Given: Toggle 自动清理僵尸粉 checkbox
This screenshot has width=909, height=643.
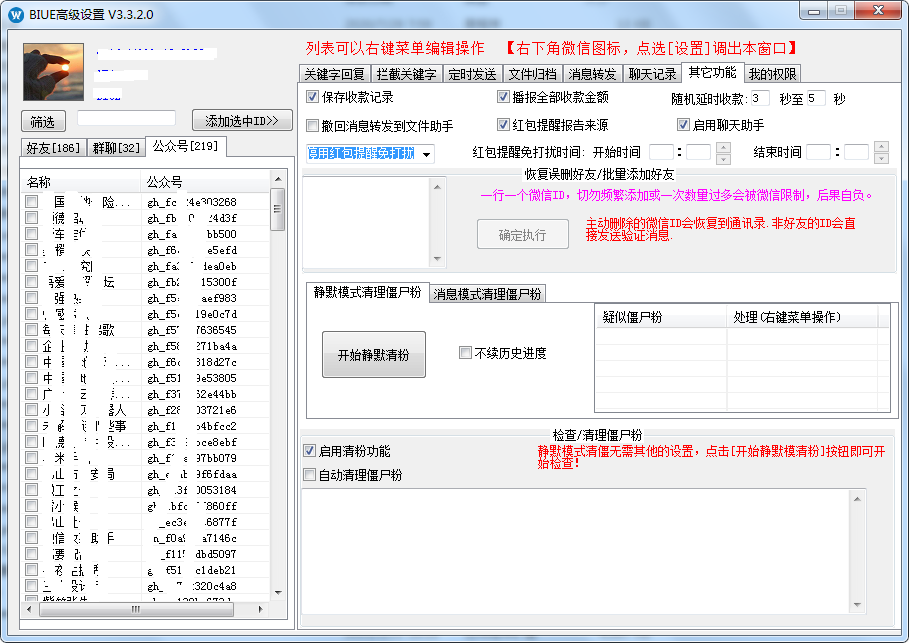Looking at the screenshot, I should 310,475.
